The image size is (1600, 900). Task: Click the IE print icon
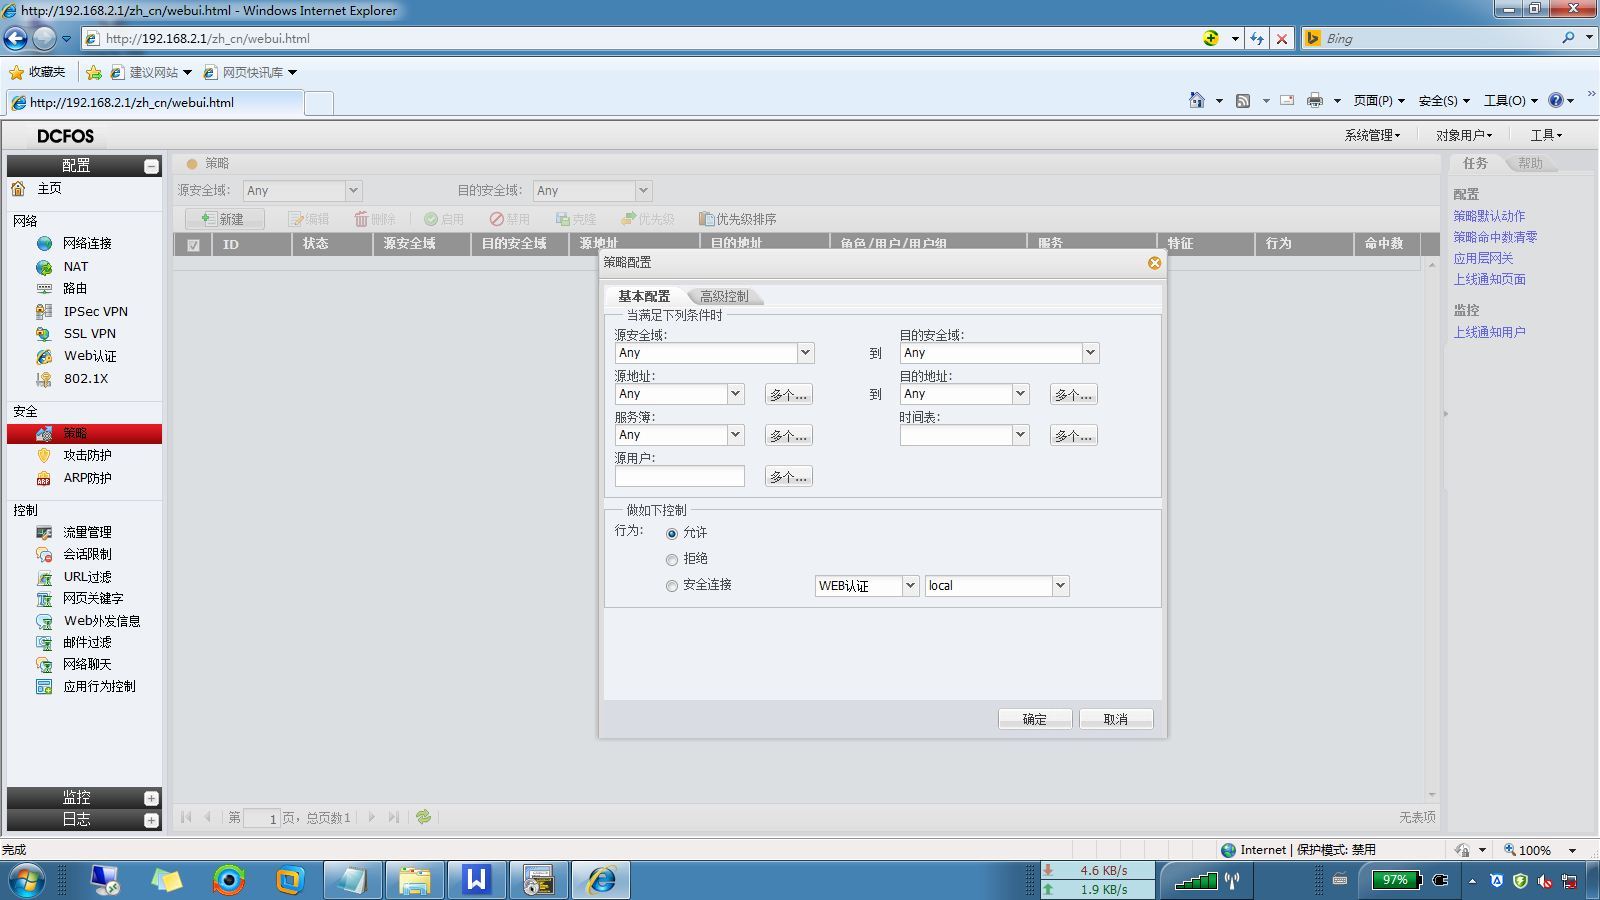point(1315,100)
